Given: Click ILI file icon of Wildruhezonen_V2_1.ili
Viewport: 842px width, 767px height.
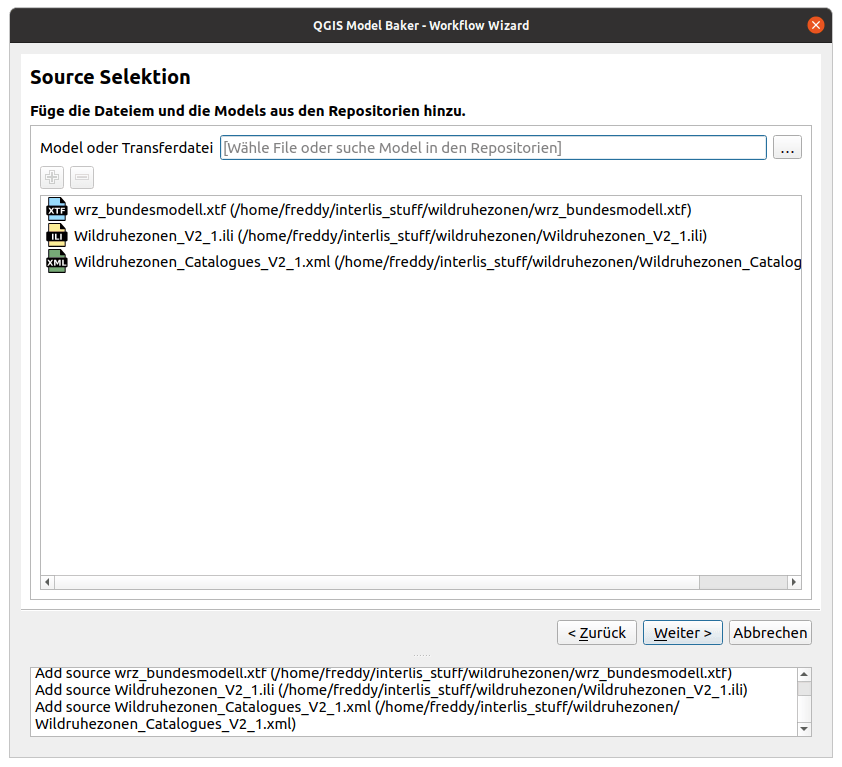Looking at the screenshot, I should point(57,236).
